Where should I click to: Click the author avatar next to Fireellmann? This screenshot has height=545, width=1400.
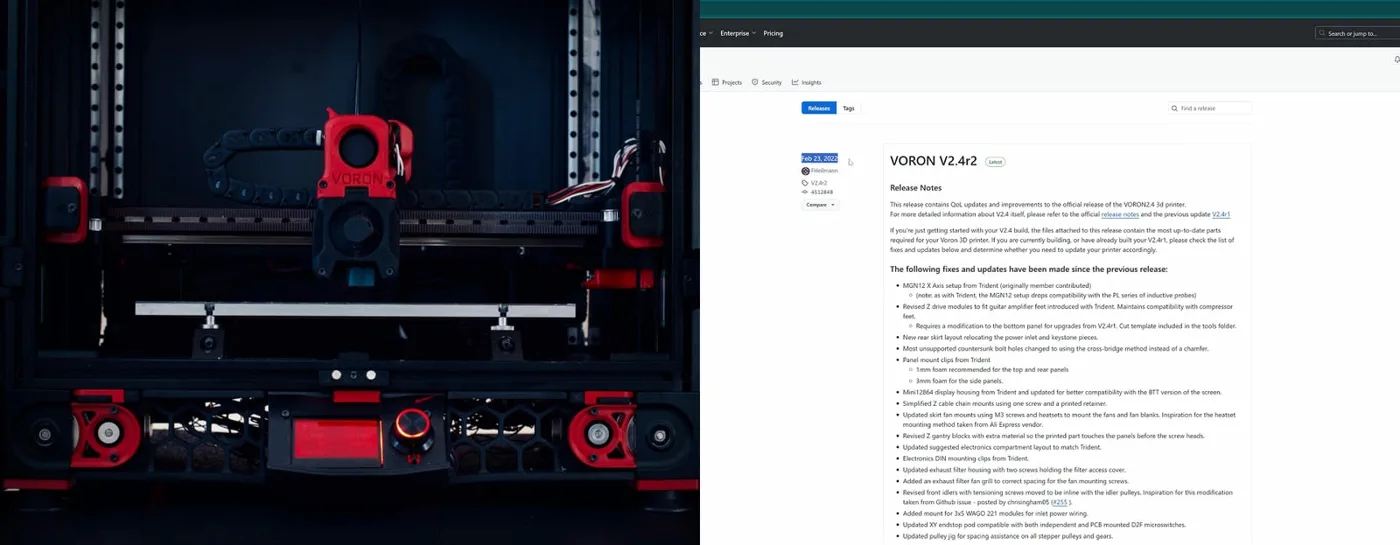point(806,171)
